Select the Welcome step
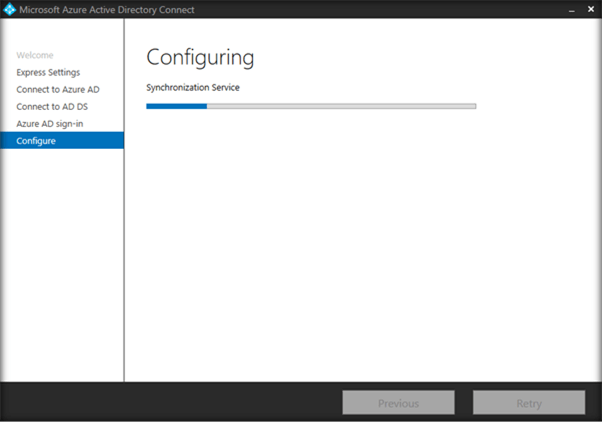This screenshot has width=602, height=422. (x=35, y=55)
